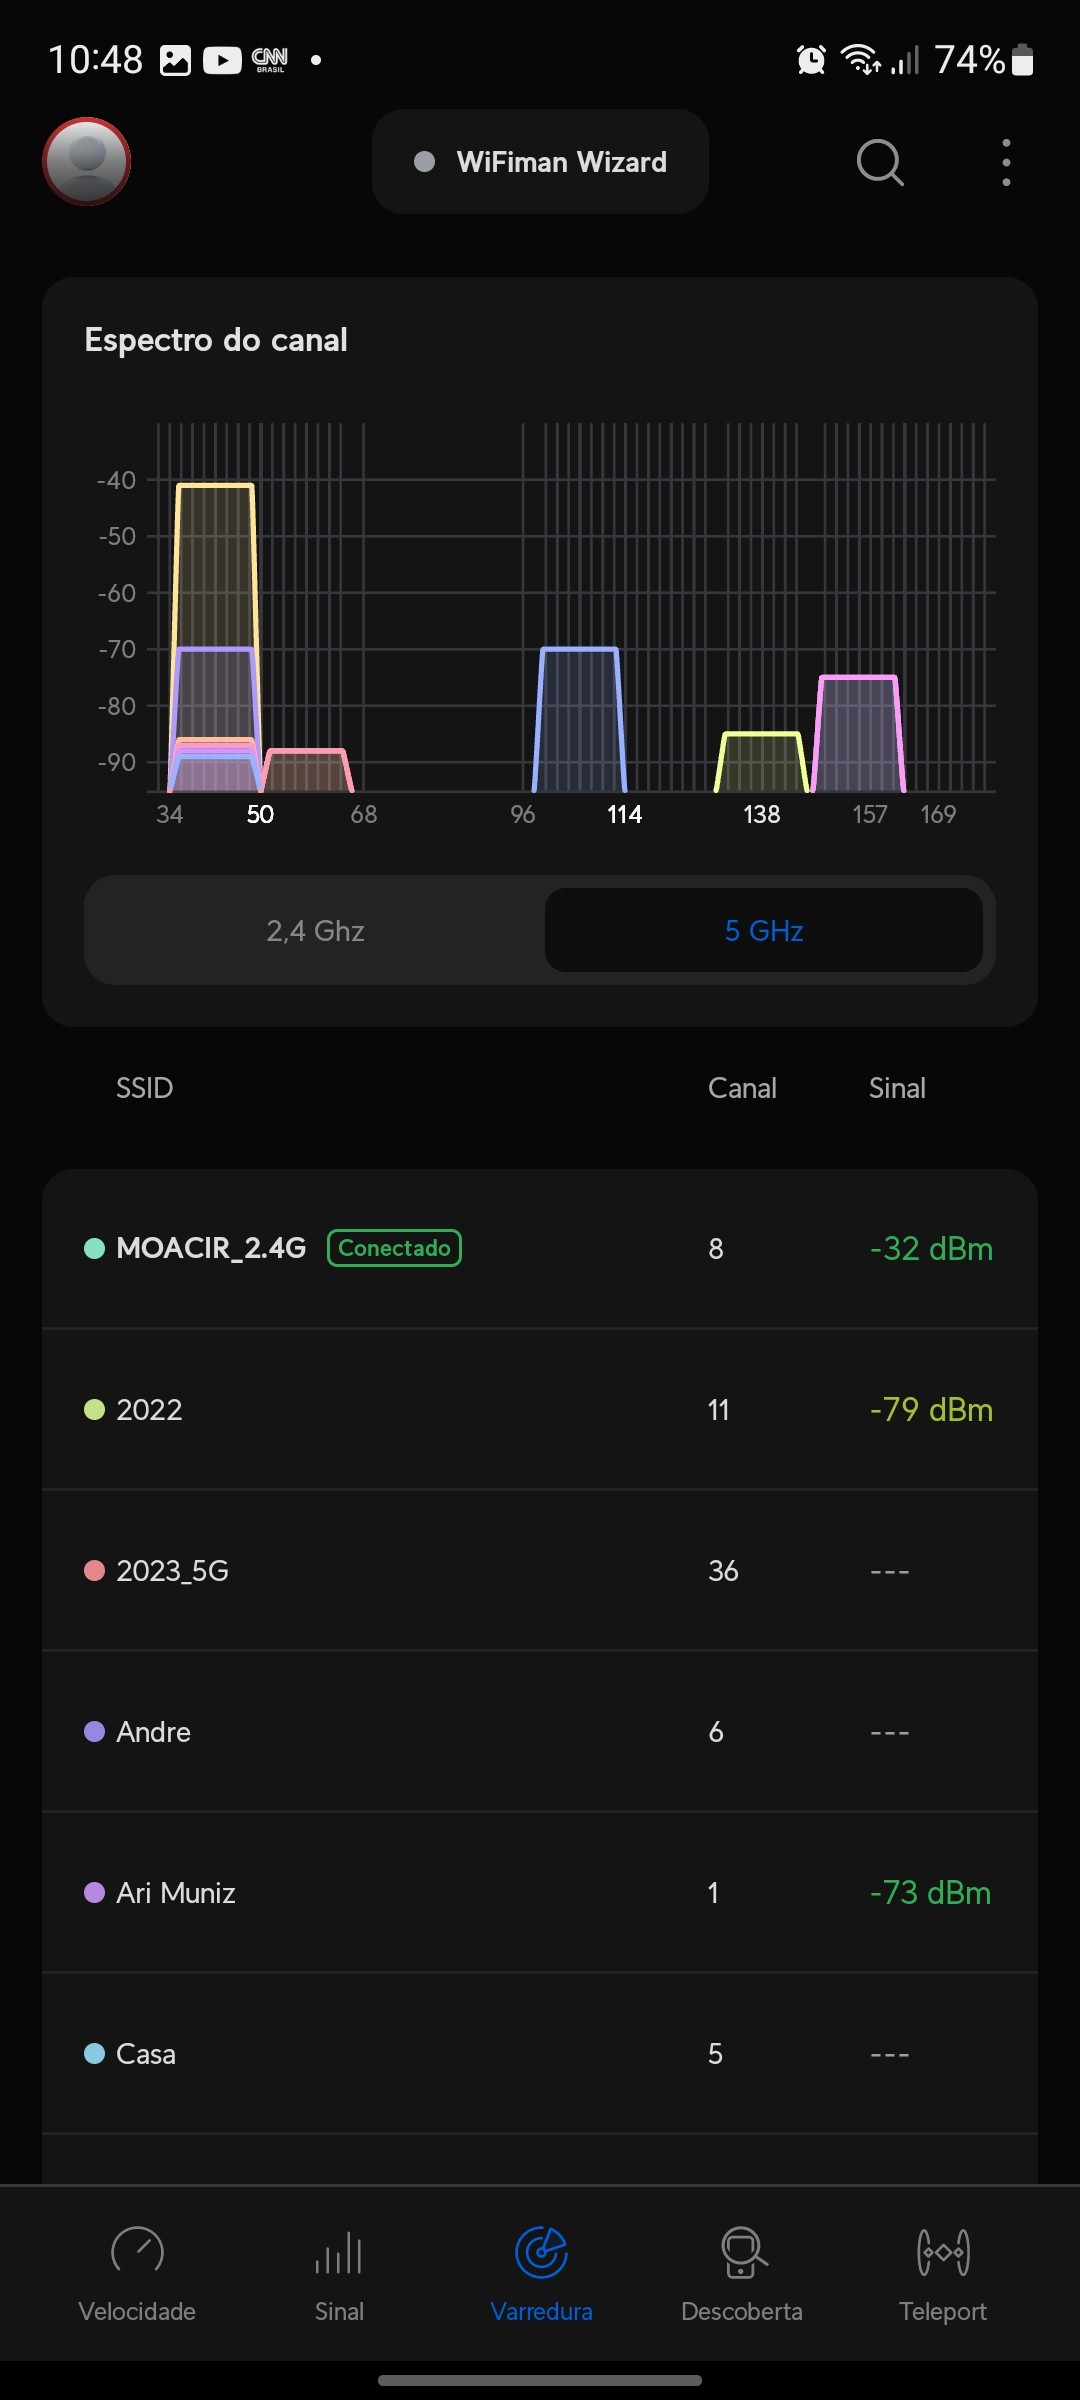Select the 2022 network row
1080x2400 pixels.
point(540,1410)
